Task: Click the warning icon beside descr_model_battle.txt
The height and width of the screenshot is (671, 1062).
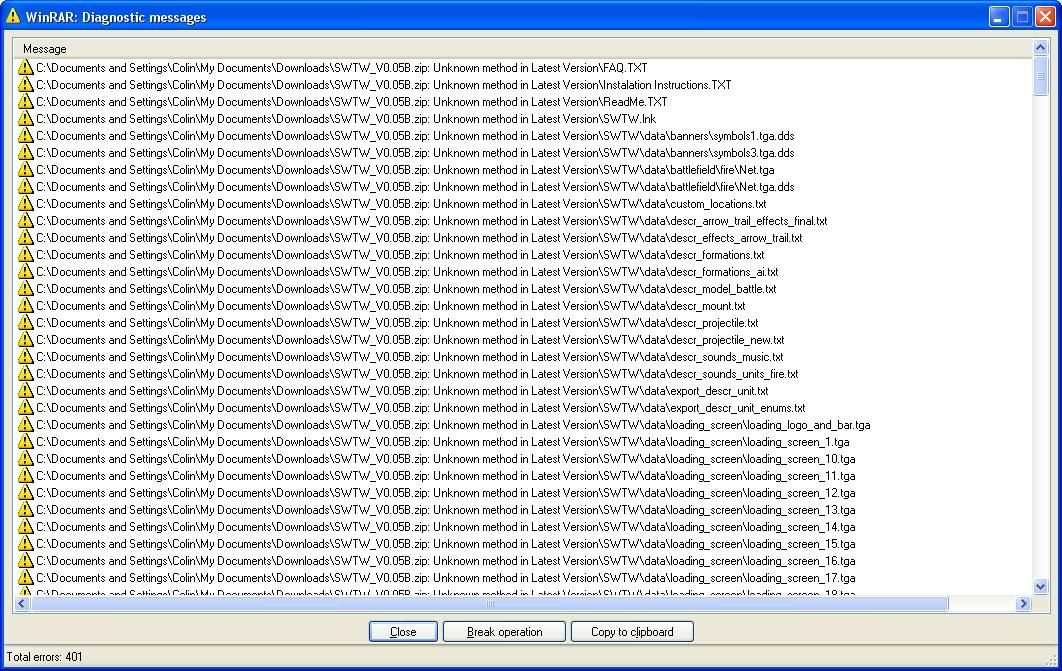Action: 25,288
